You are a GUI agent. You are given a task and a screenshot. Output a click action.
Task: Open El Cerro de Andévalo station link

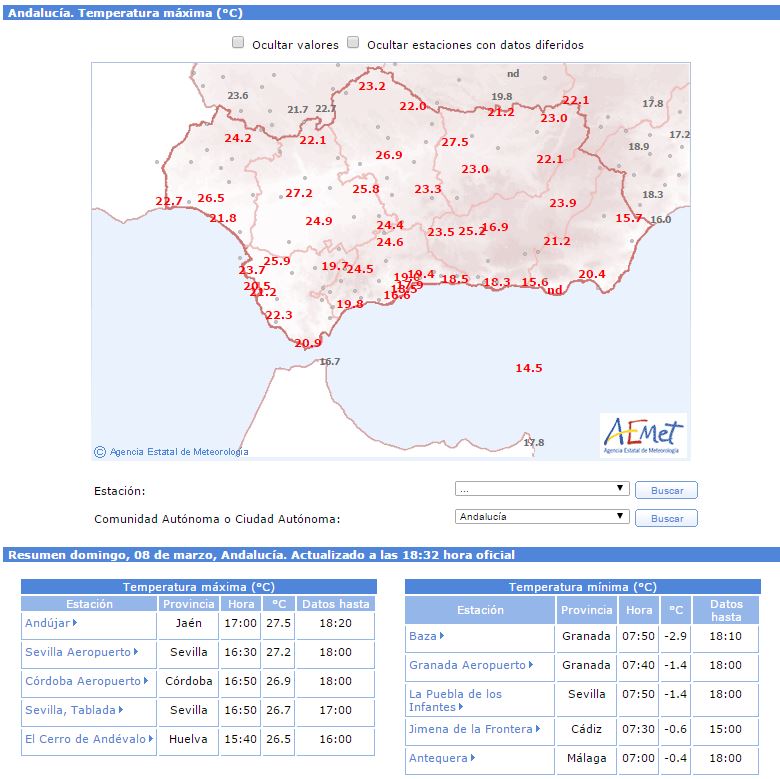(89, 739)
